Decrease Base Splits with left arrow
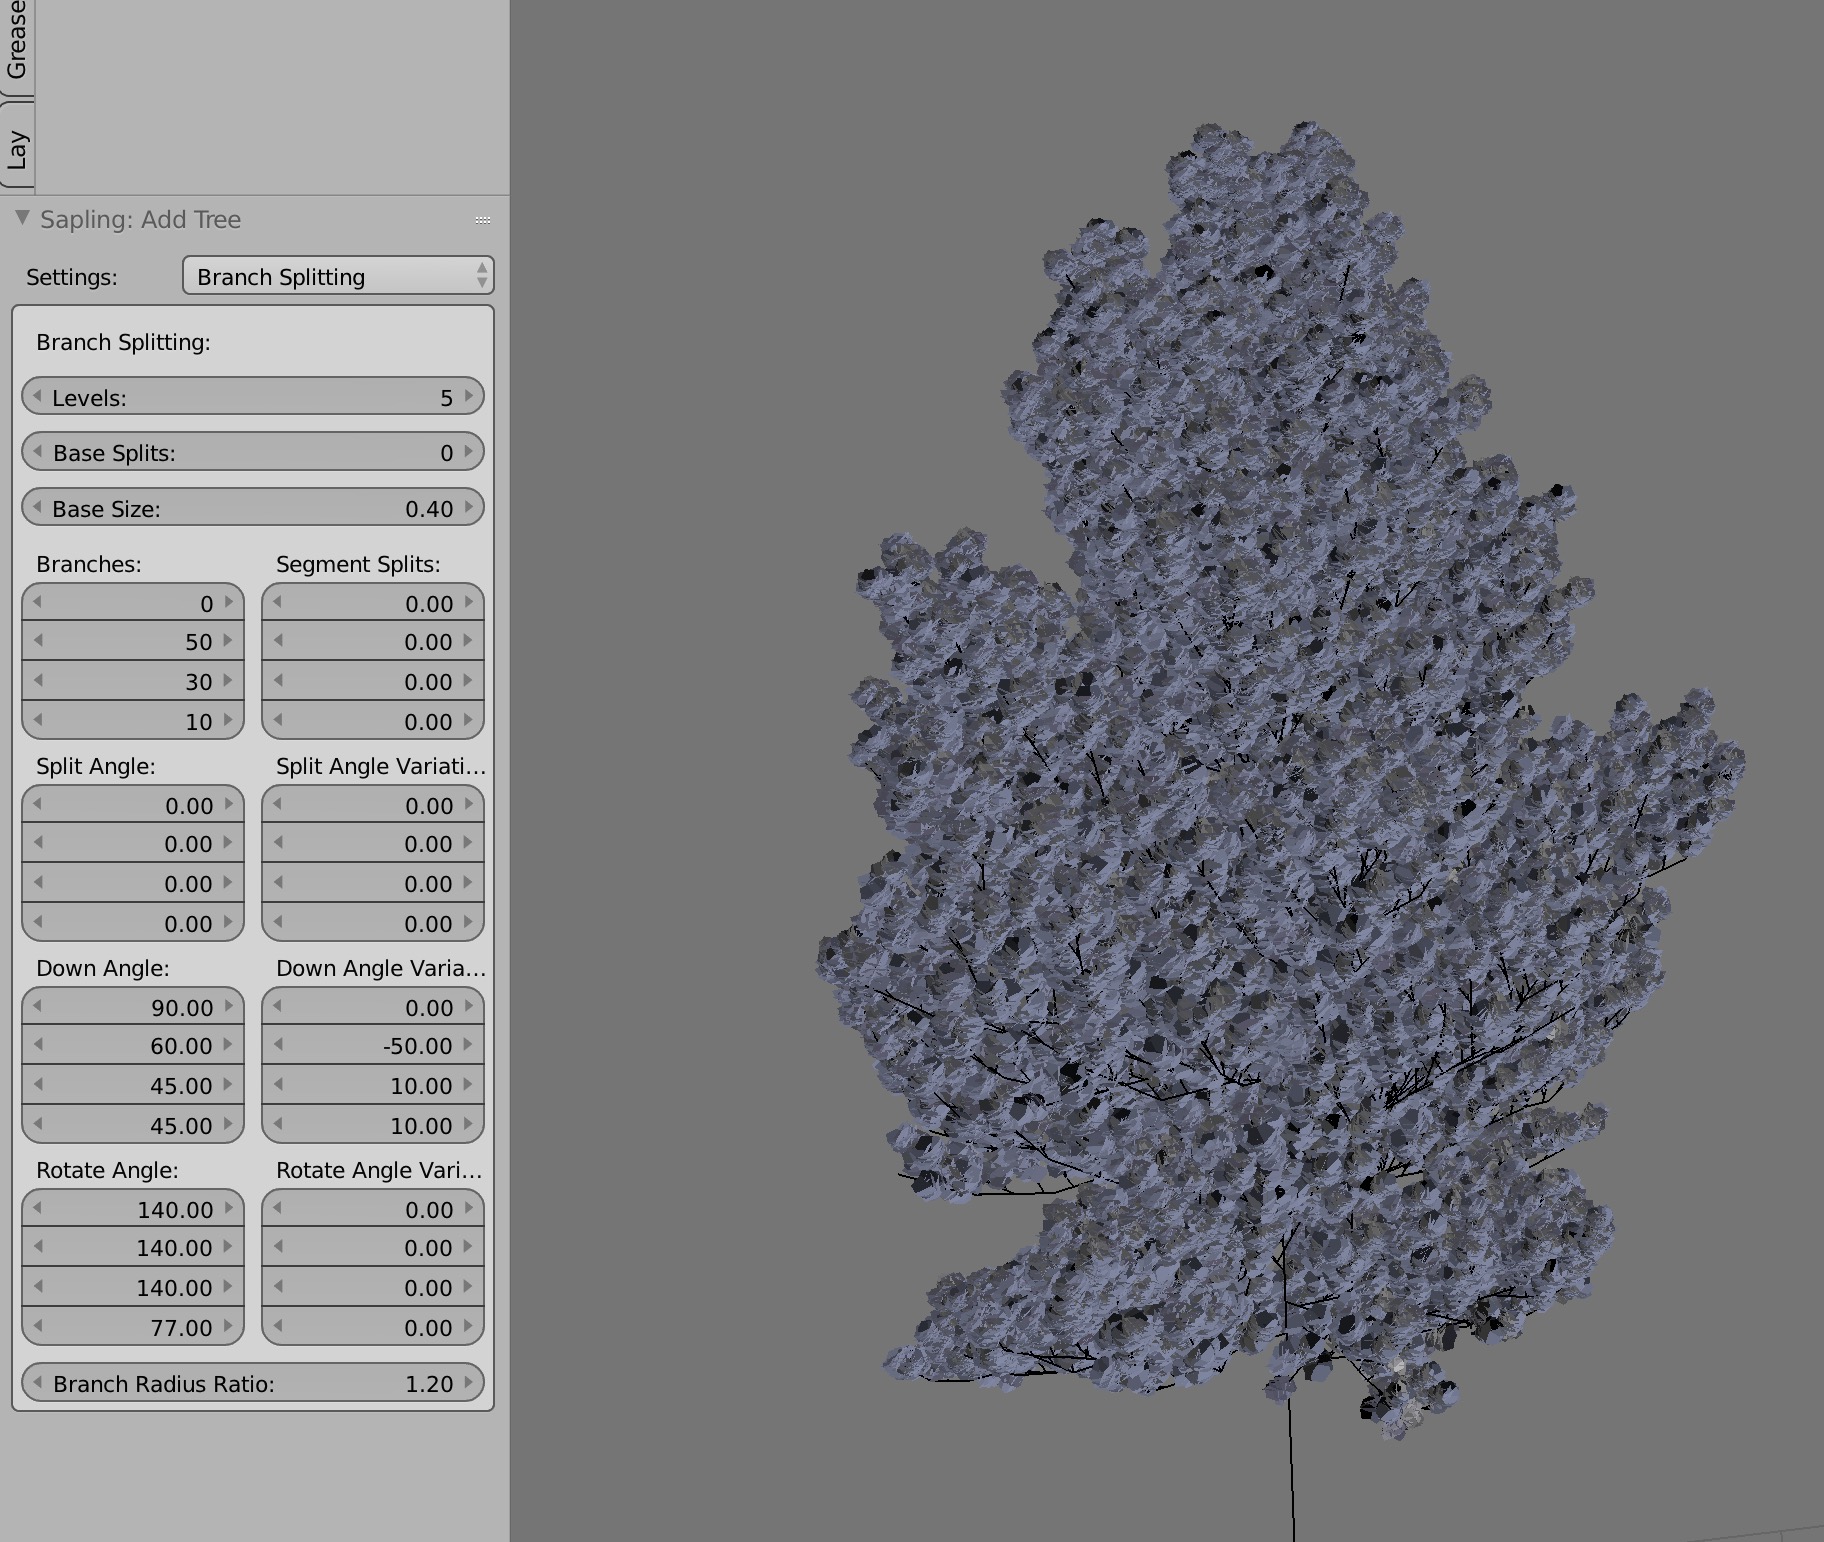Image resolution: width=1824 pixels, height=1542 pixels. pos(37,452)
